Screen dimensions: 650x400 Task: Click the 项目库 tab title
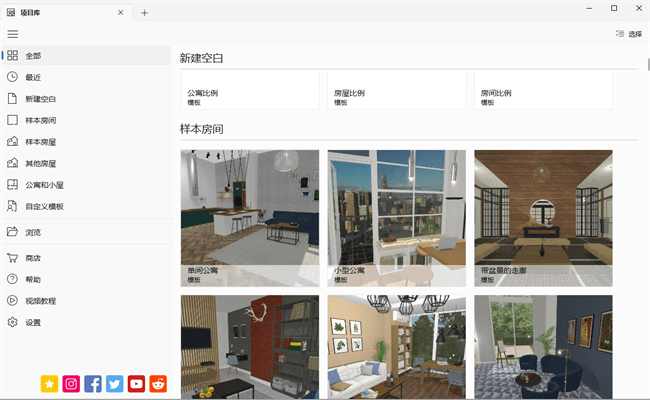[x=30, y=13]
